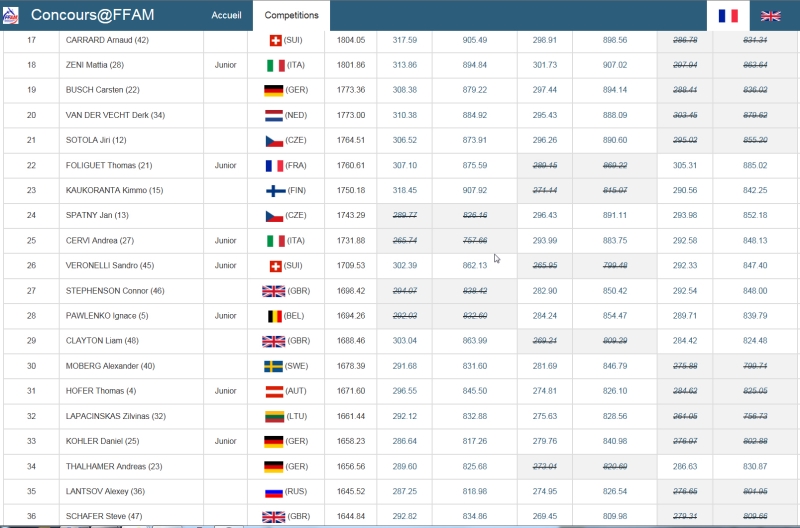
Task: Click the Russian flag for LANTSOV Alexey
Action: 273,491
